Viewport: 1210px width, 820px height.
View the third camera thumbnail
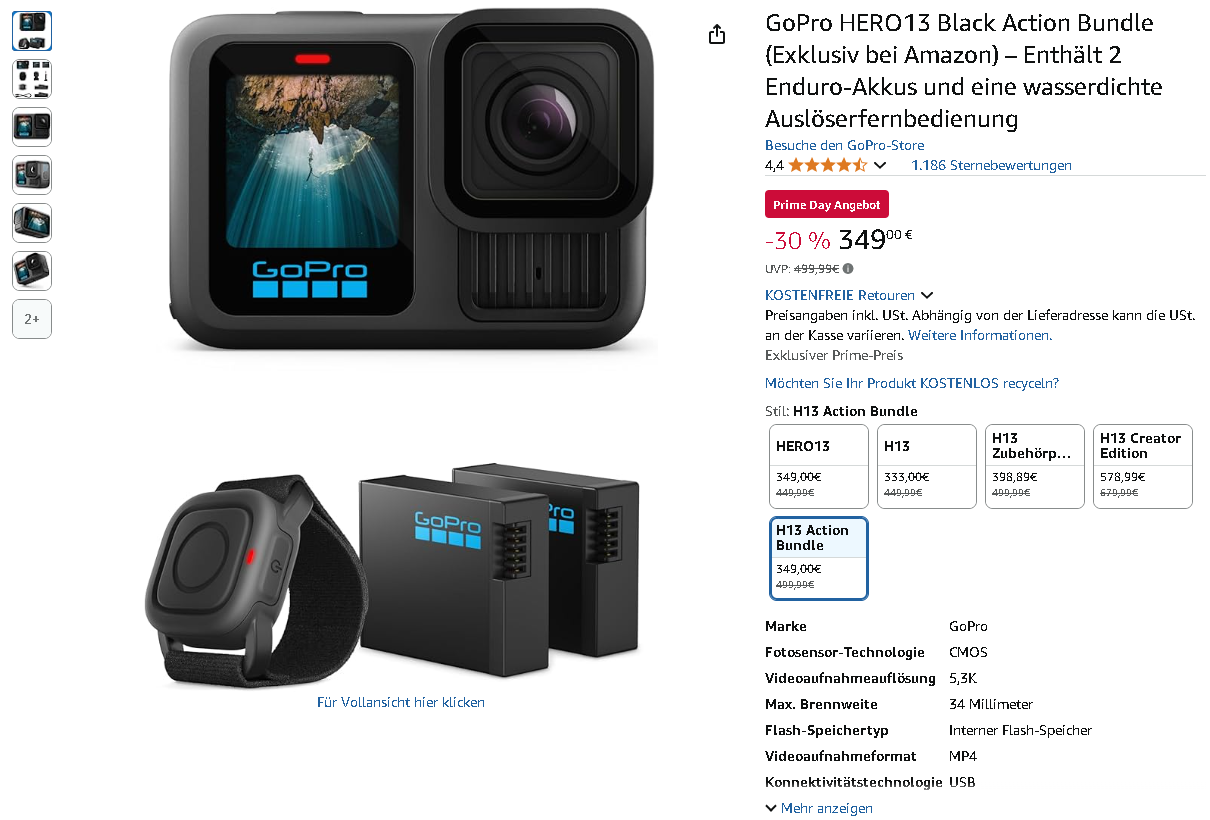32,127
